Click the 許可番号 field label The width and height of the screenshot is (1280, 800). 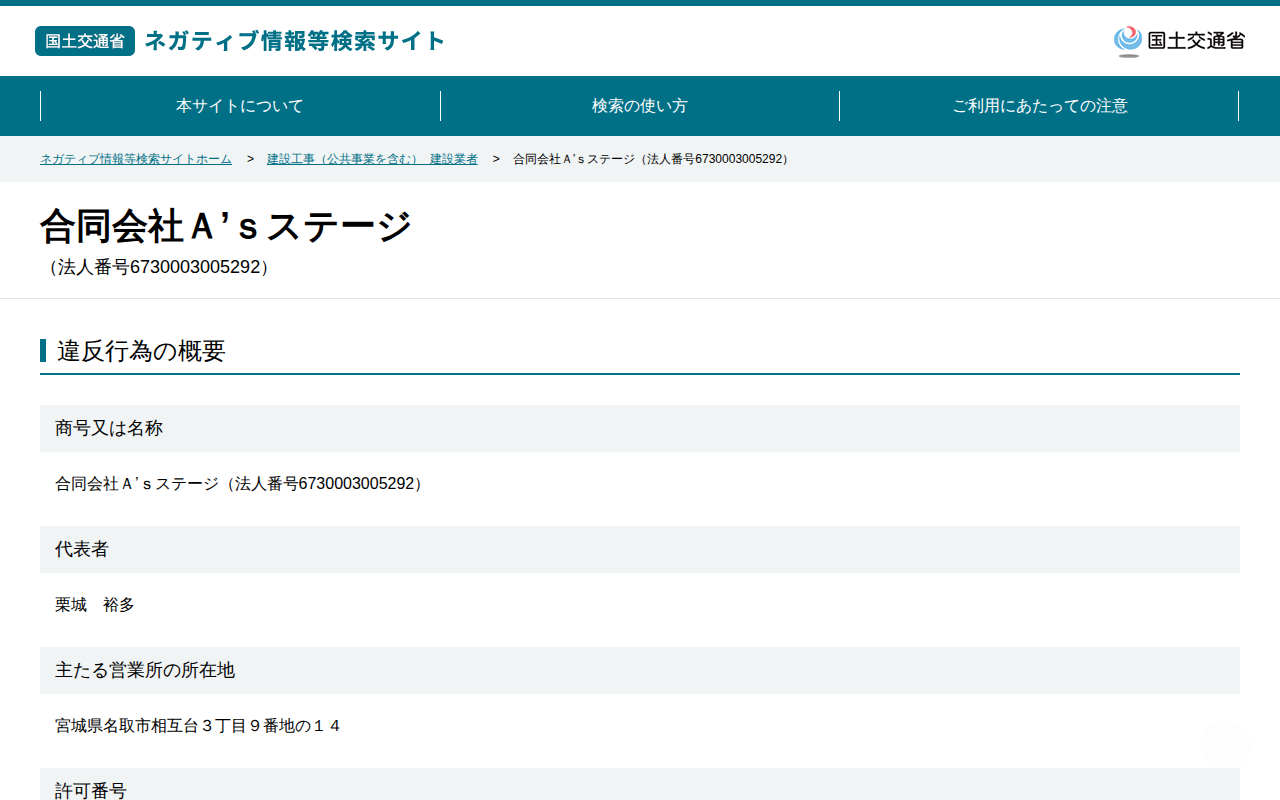[91, 790]
